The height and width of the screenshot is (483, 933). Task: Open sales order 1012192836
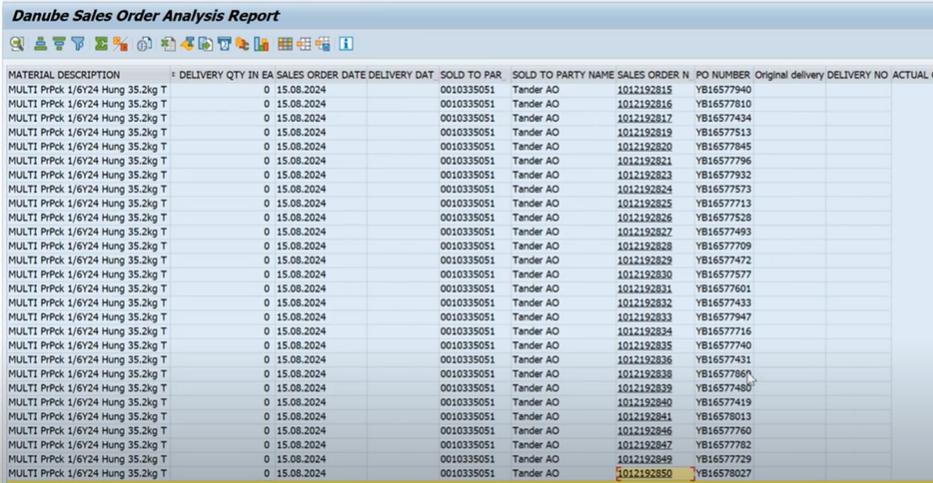[x=644, y=360]
